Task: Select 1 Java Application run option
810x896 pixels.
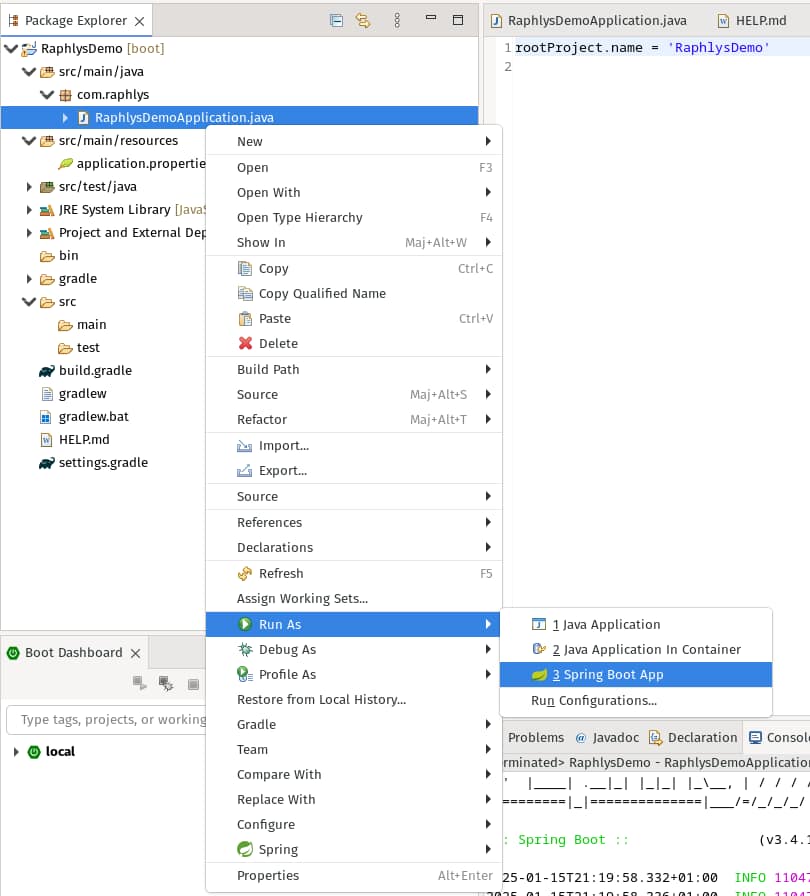Action: (x=606, y=625)
